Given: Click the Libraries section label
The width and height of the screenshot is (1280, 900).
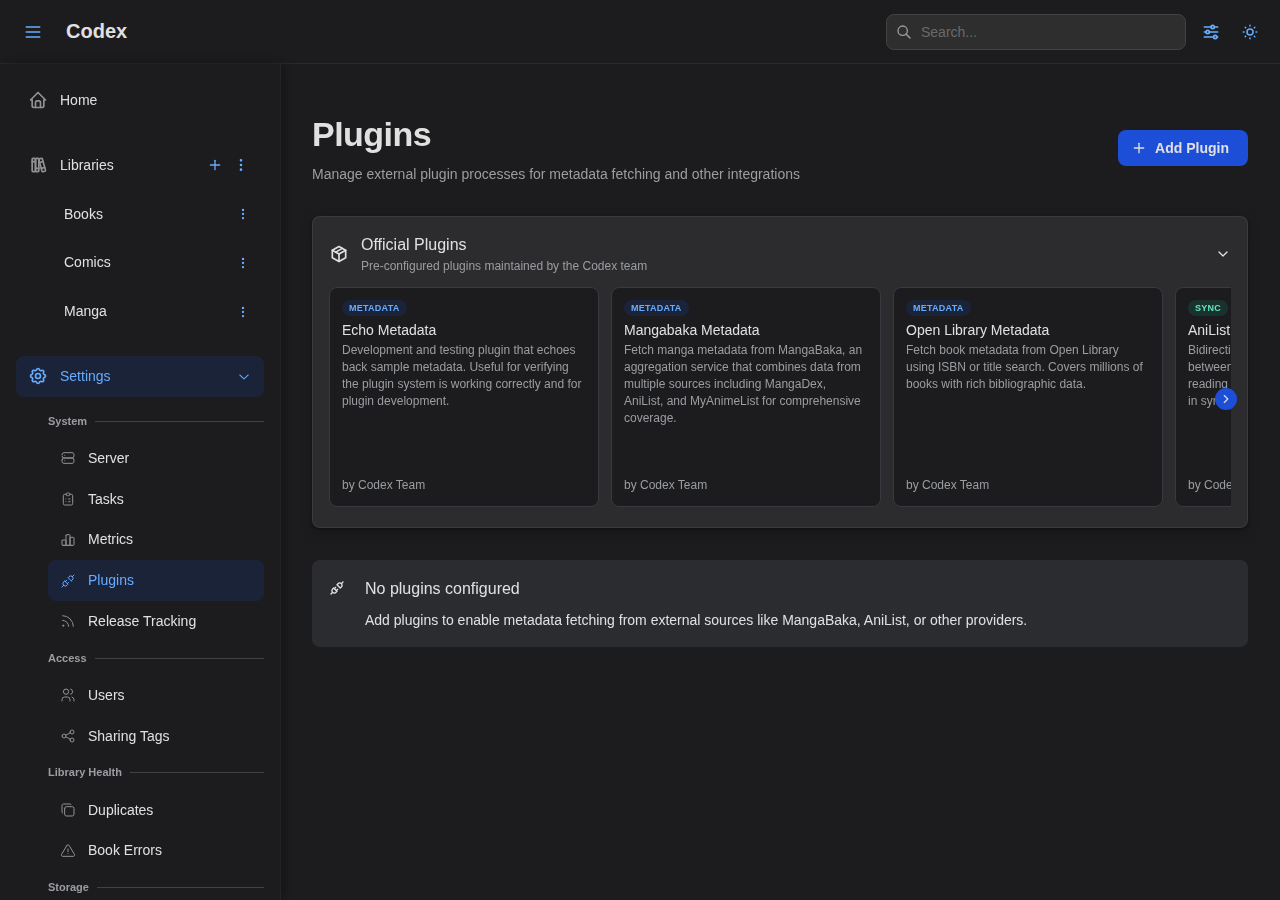Looking at the screenshot, I should click(x=87, y=165).
